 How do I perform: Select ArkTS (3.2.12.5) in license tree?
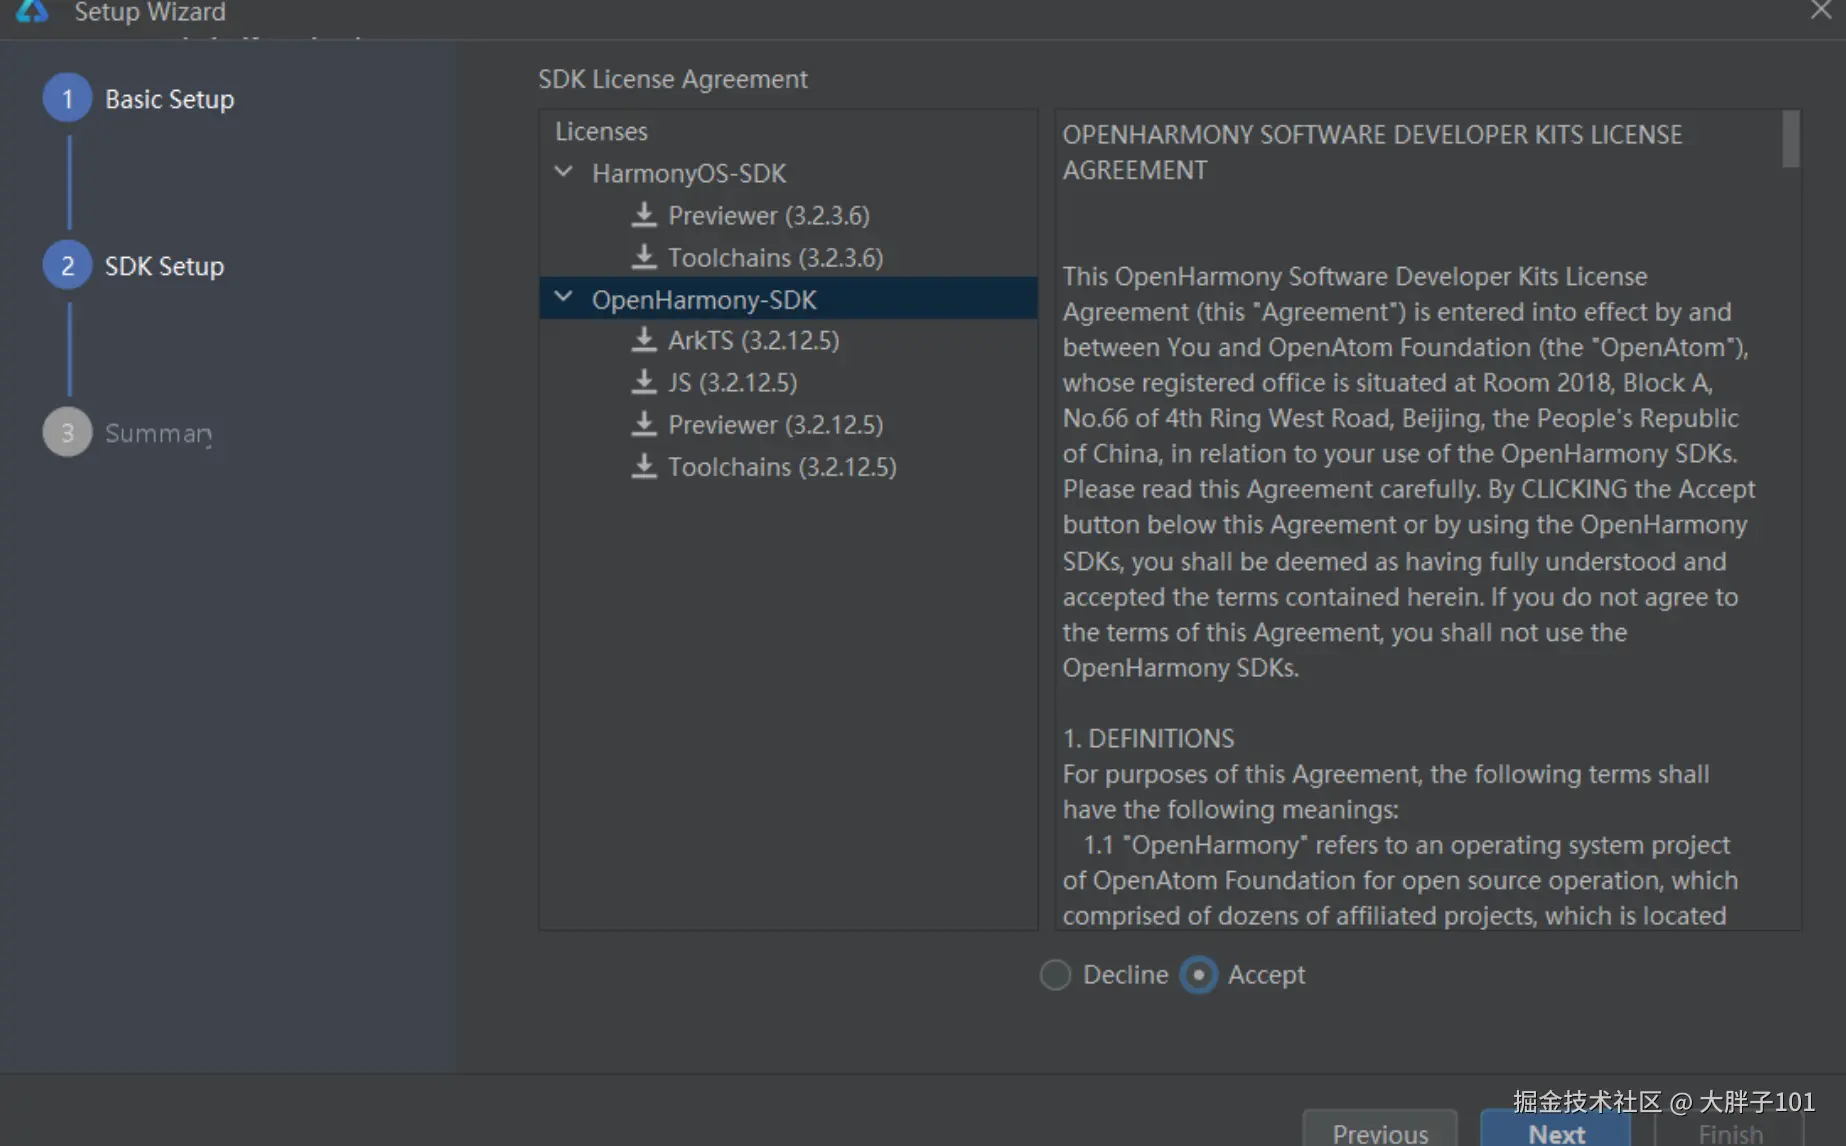click(x=753, y=340)
